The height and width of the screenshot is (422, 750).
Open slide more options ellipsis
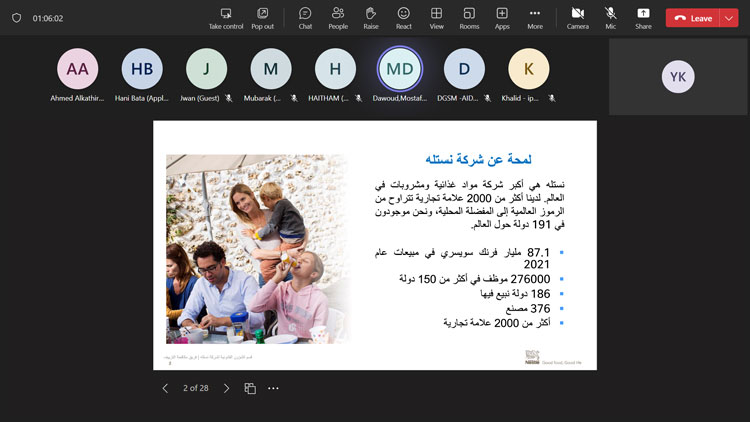(x=273, y=388)
